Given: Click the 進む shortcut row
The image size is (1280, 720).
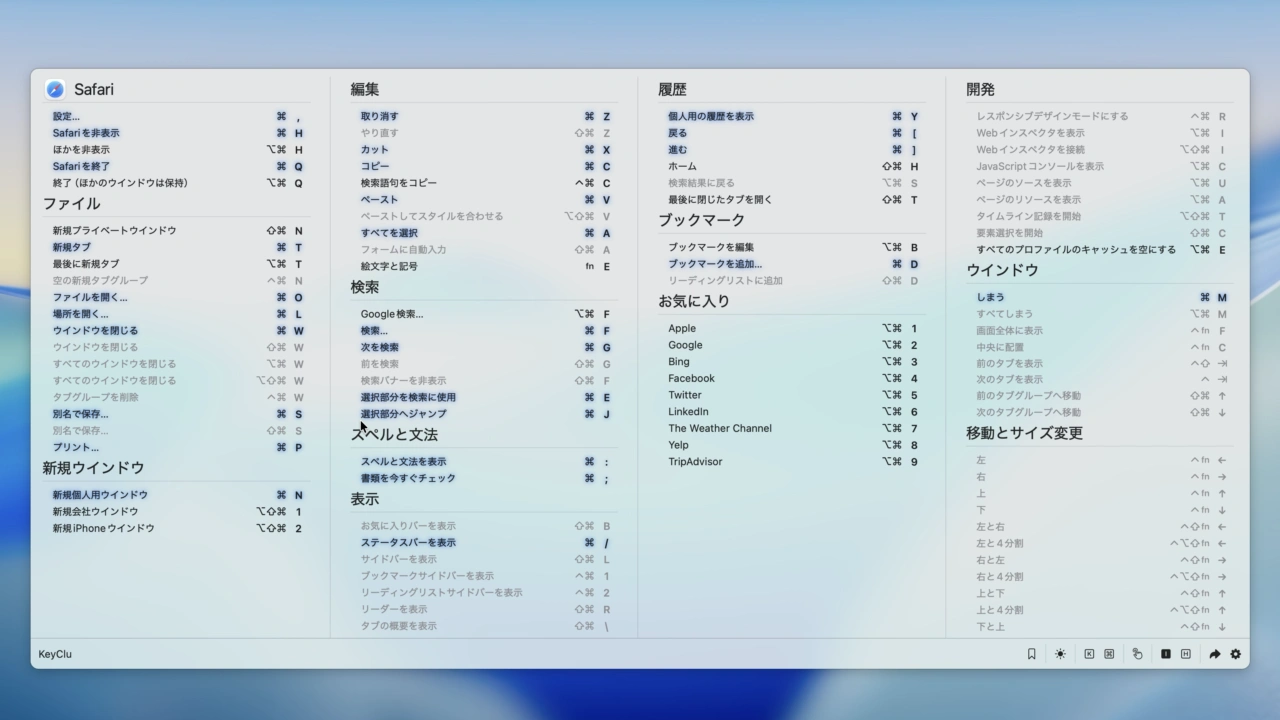Looking at the screenshot, I should coord(794,150).
